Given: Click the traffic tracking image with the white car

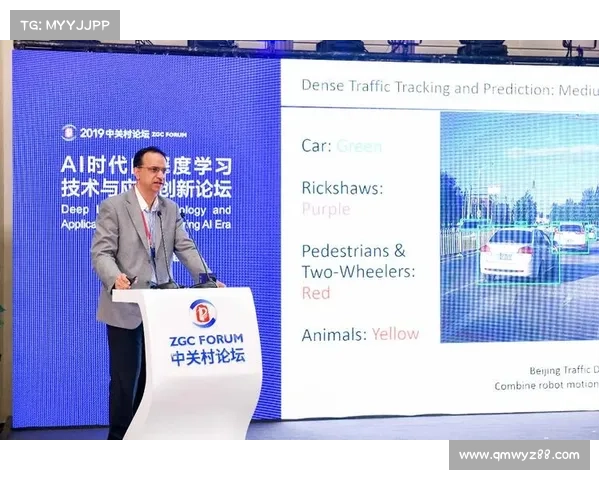Looking at the screenshot, I should [x=520, y=227].
